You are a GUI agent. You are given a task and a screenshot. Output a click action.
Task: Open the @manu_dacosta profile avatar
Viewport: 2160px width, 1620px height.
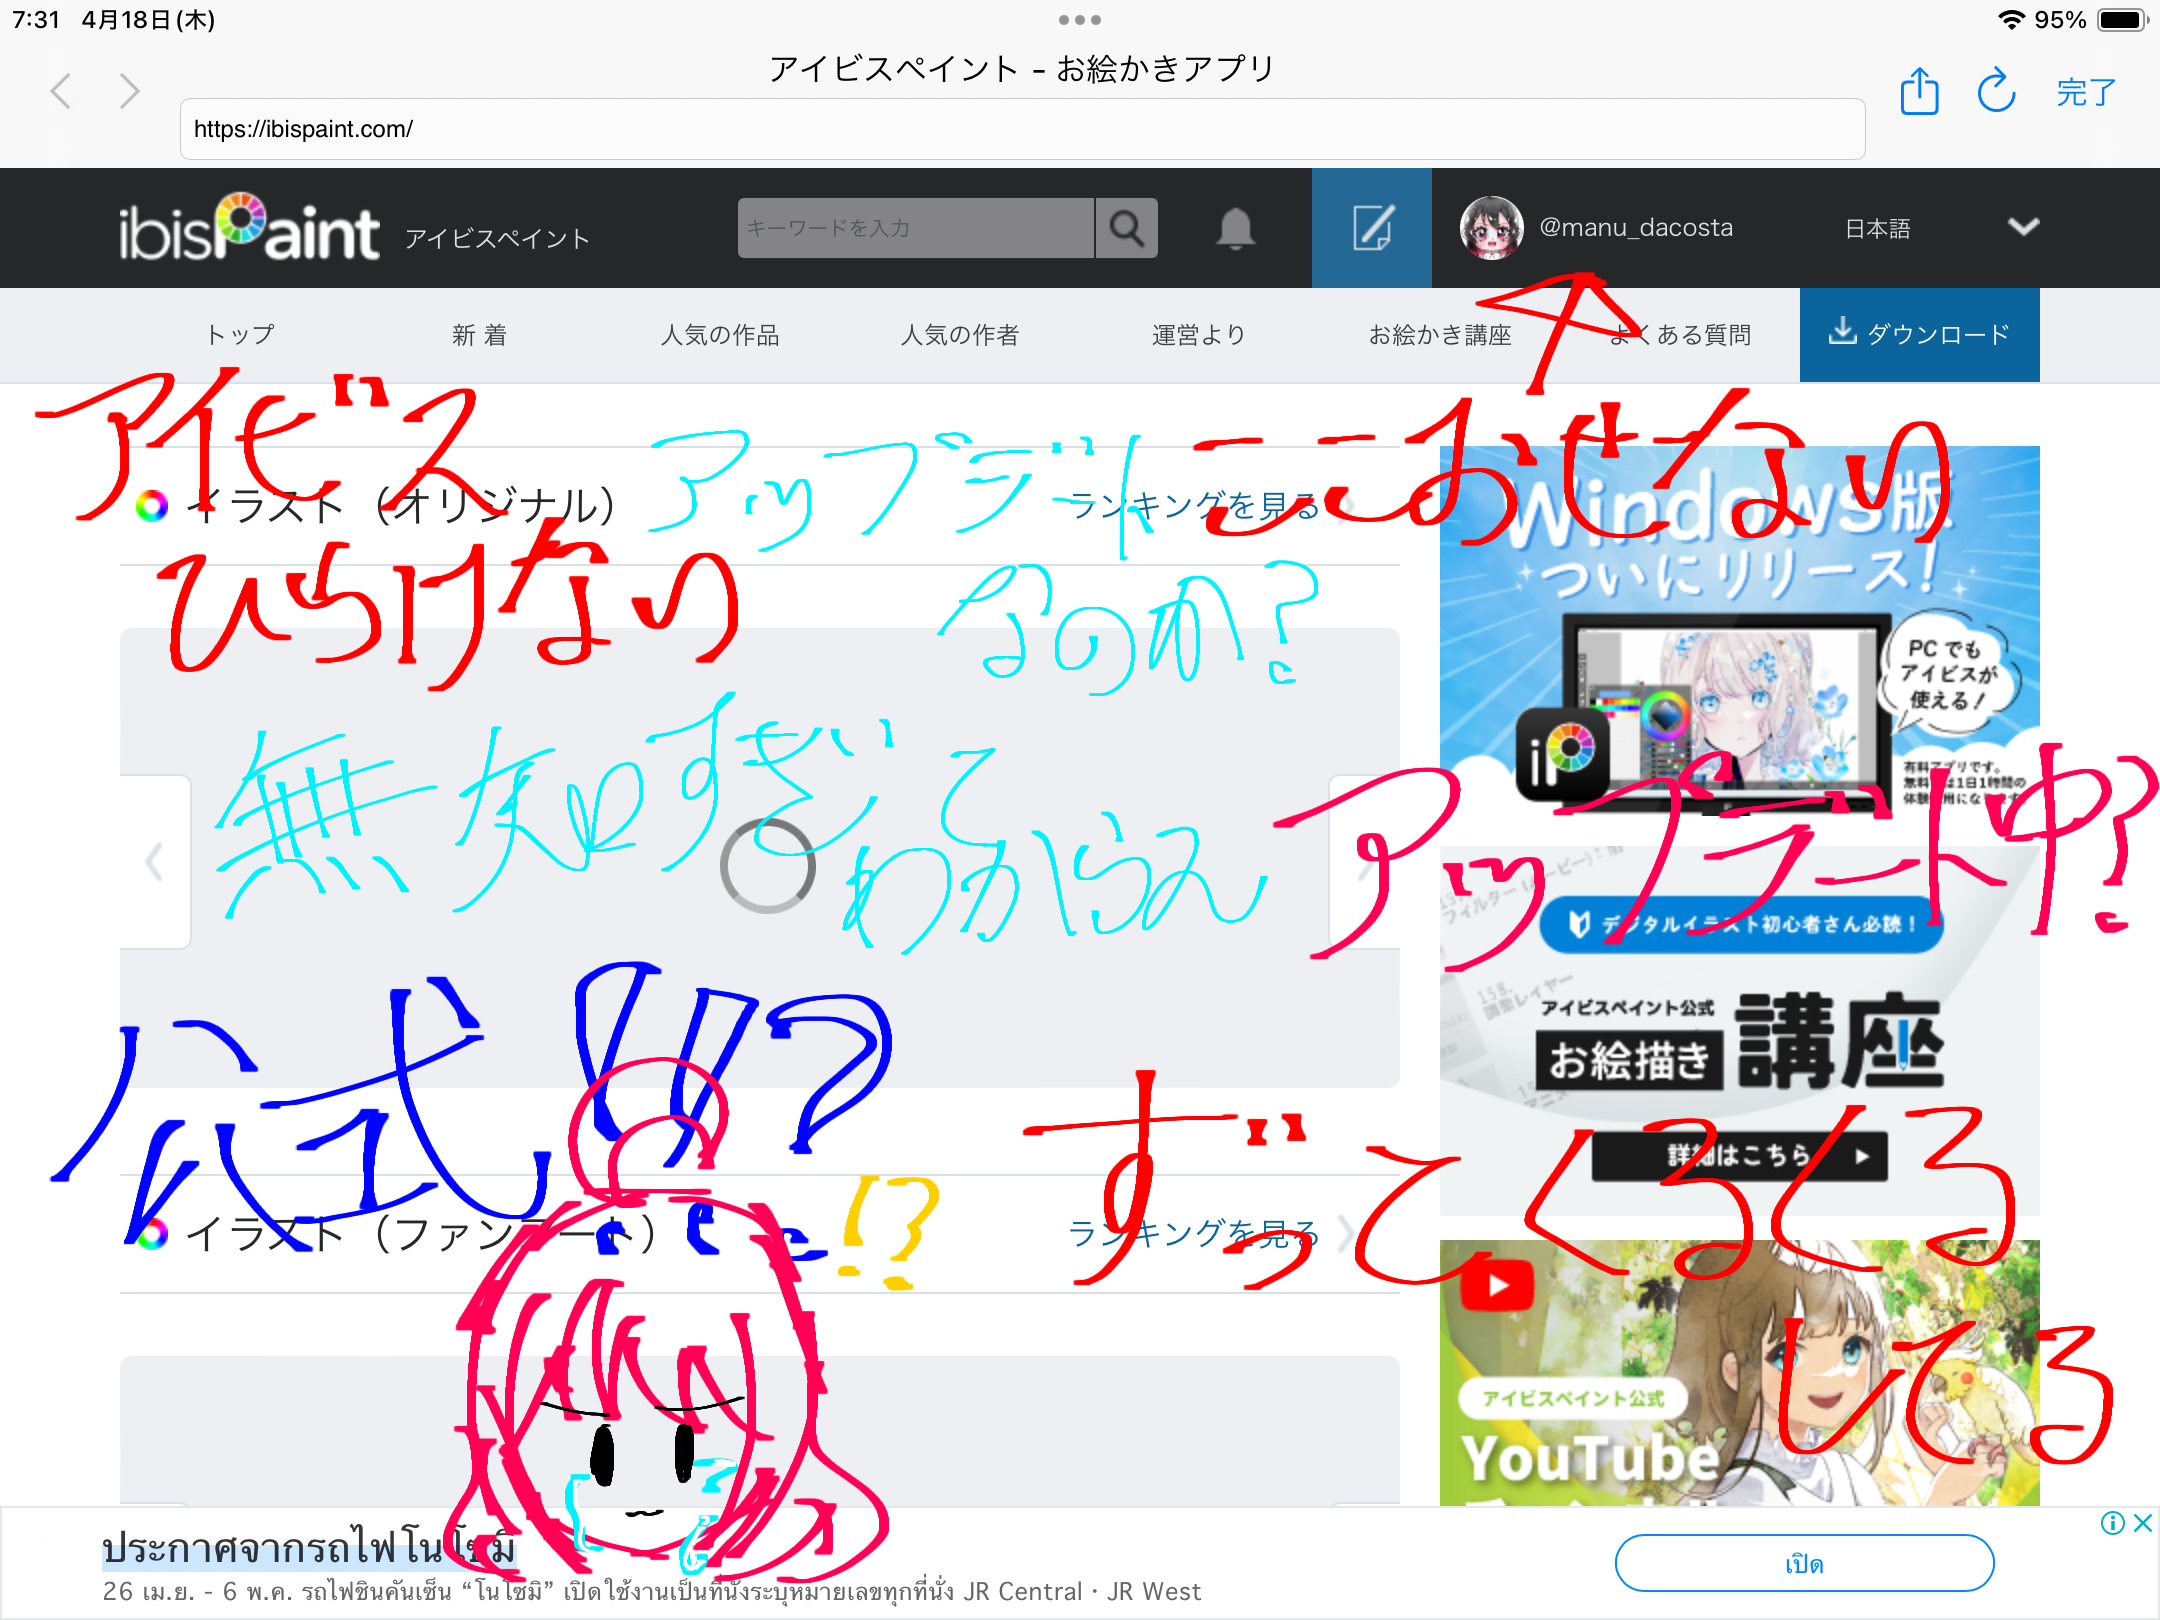(1491, 227)
